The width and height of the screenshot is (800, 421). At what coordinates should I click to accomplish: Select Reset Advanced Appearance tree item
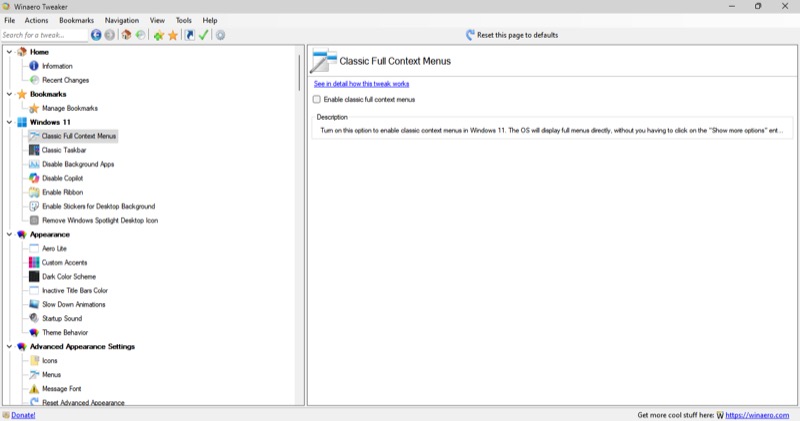coord(83,402)
